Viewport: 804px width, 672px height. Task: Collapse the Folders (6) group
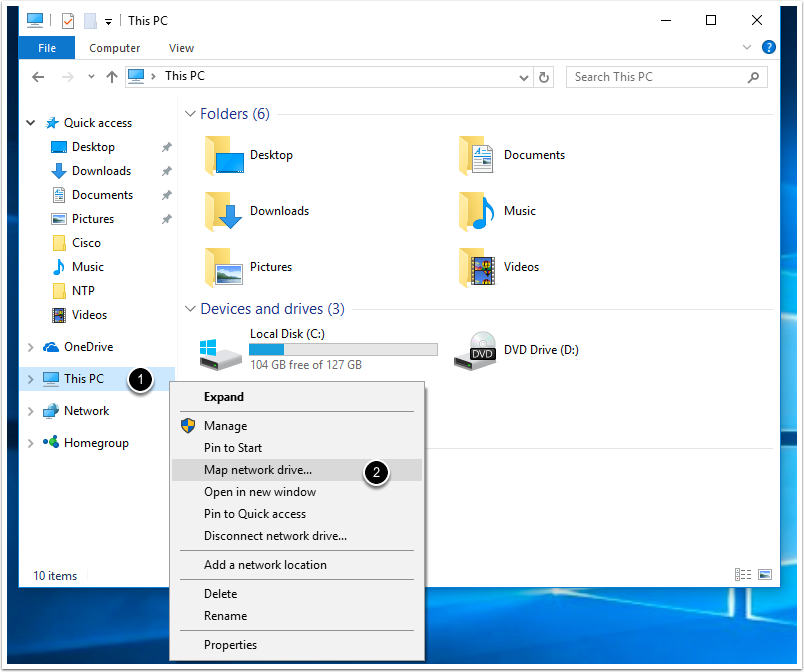[x=190, y=114]
